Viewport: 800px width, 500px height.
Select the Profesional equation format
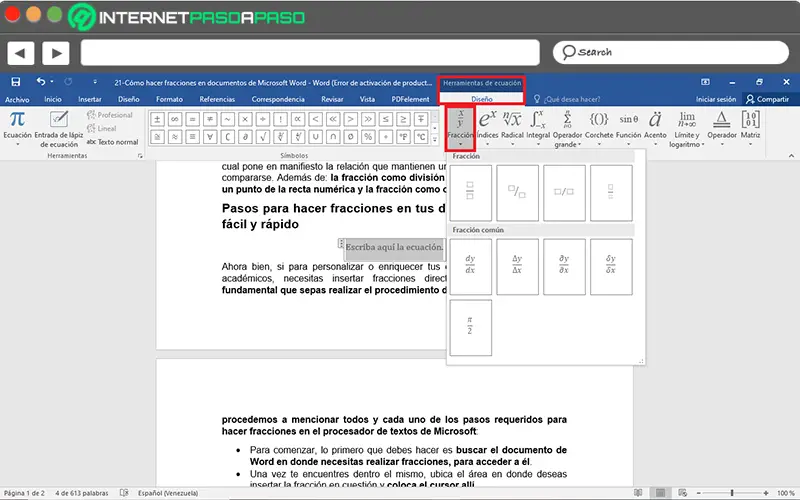110,115
